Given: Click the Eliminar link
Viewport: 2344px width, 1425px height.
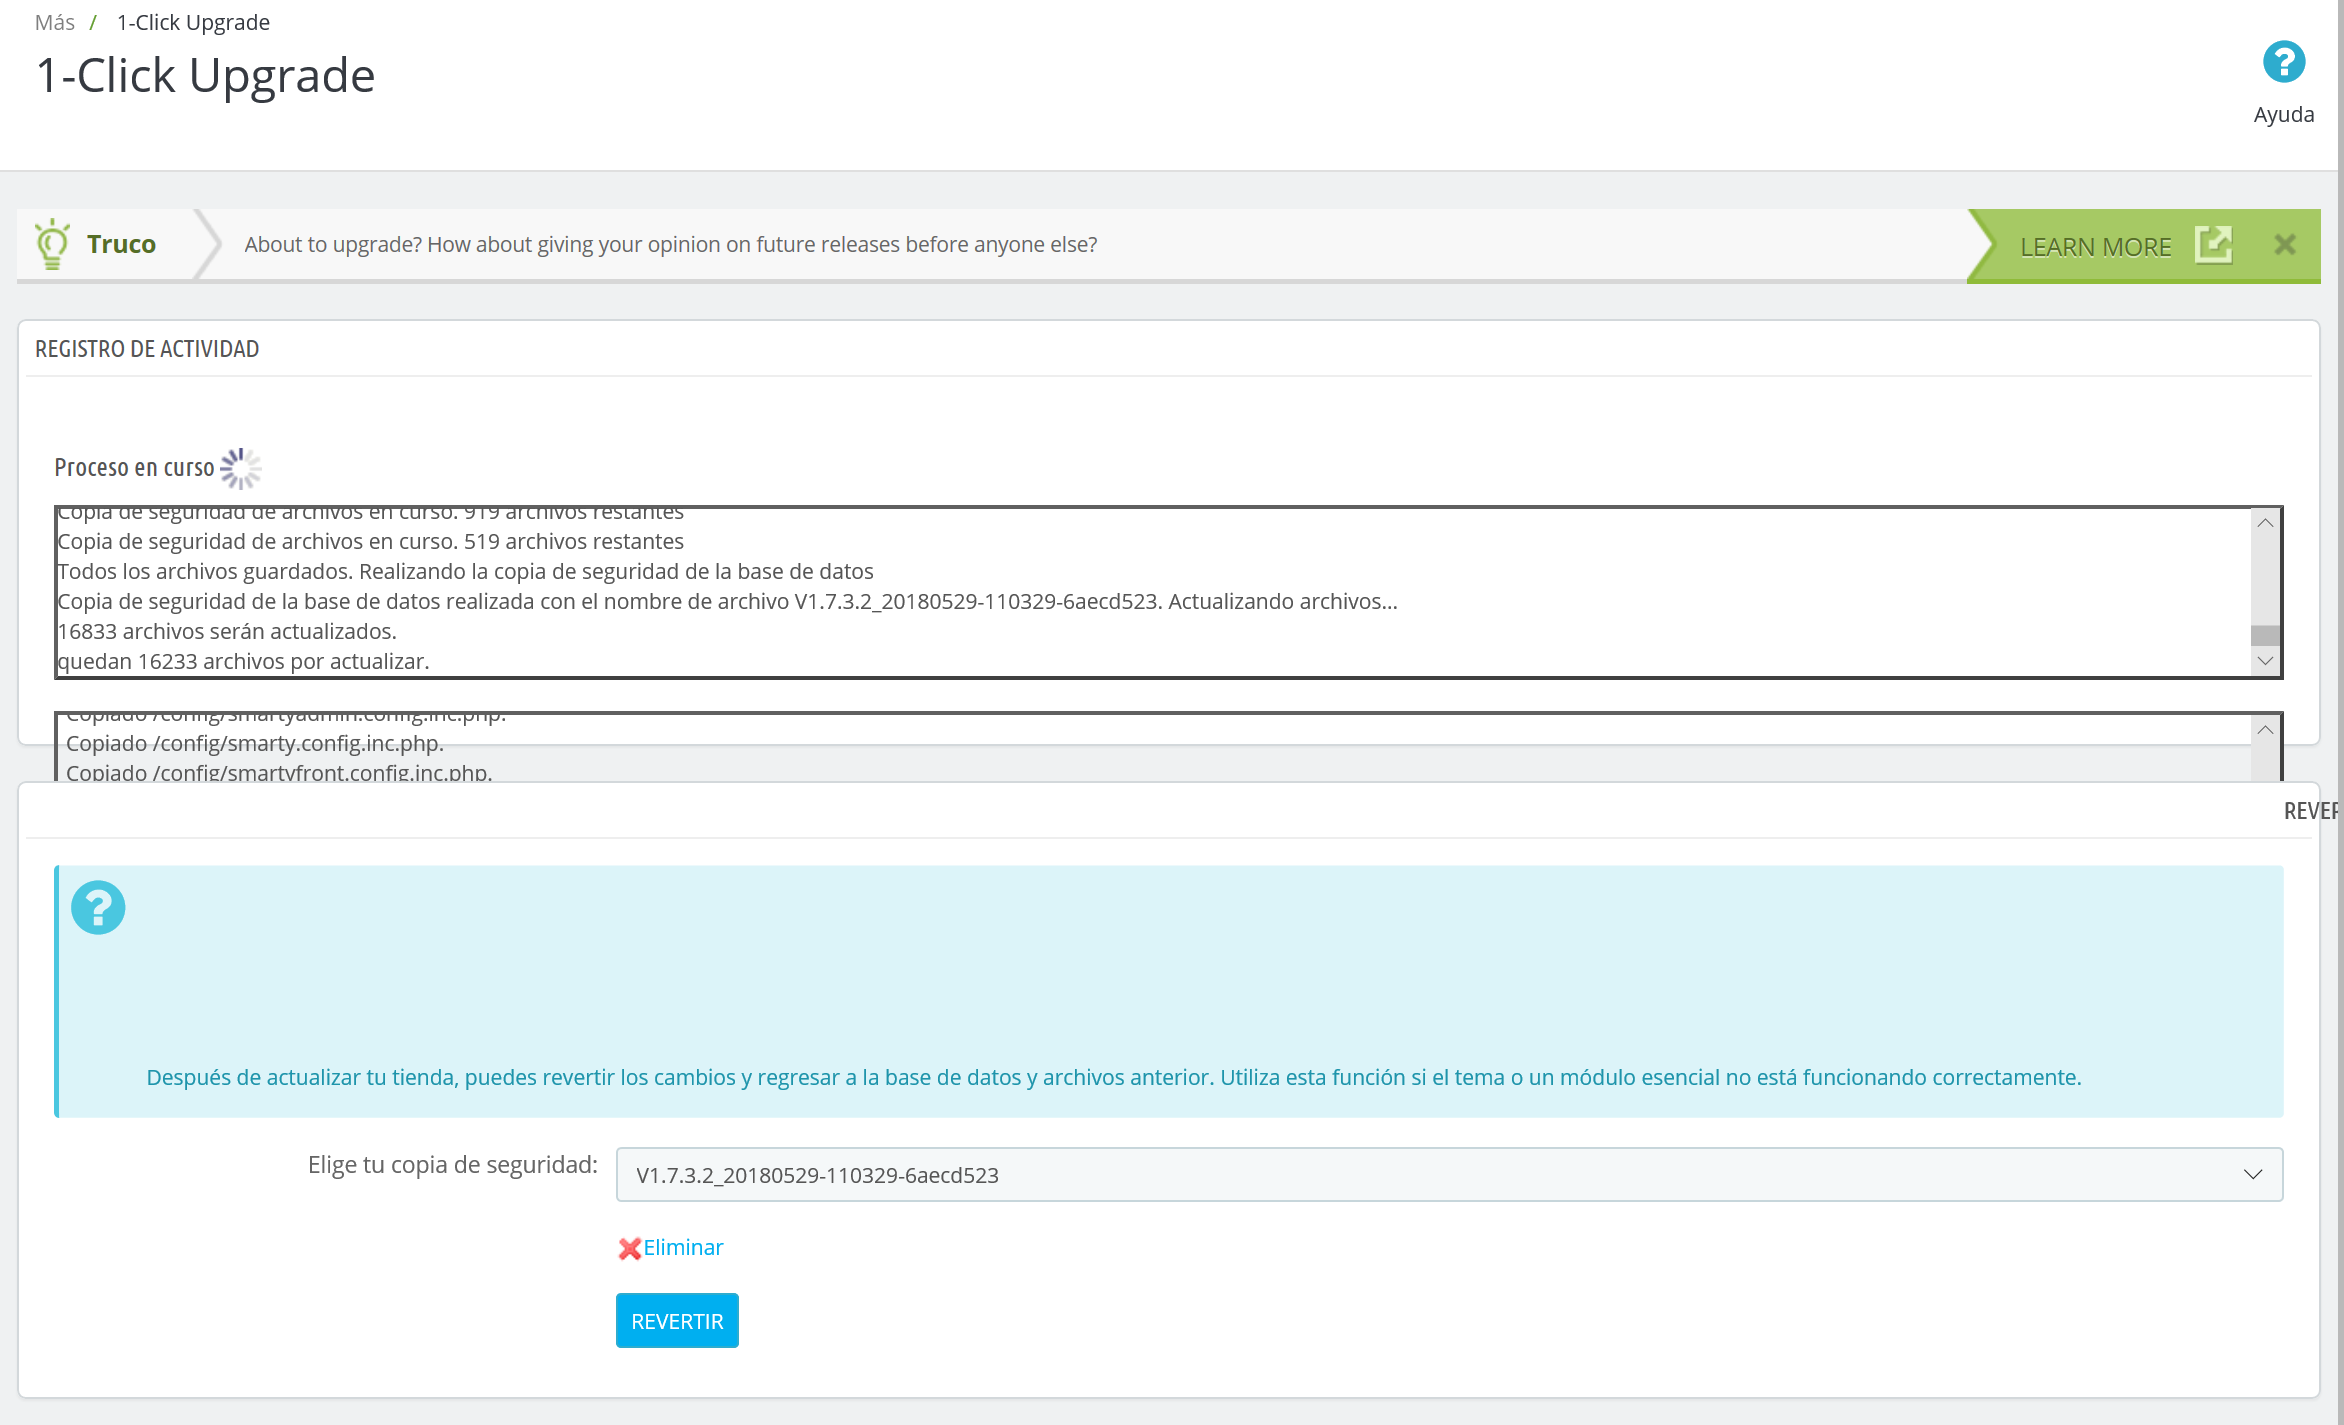Looking at the screenshot, I should (683, 1248).
